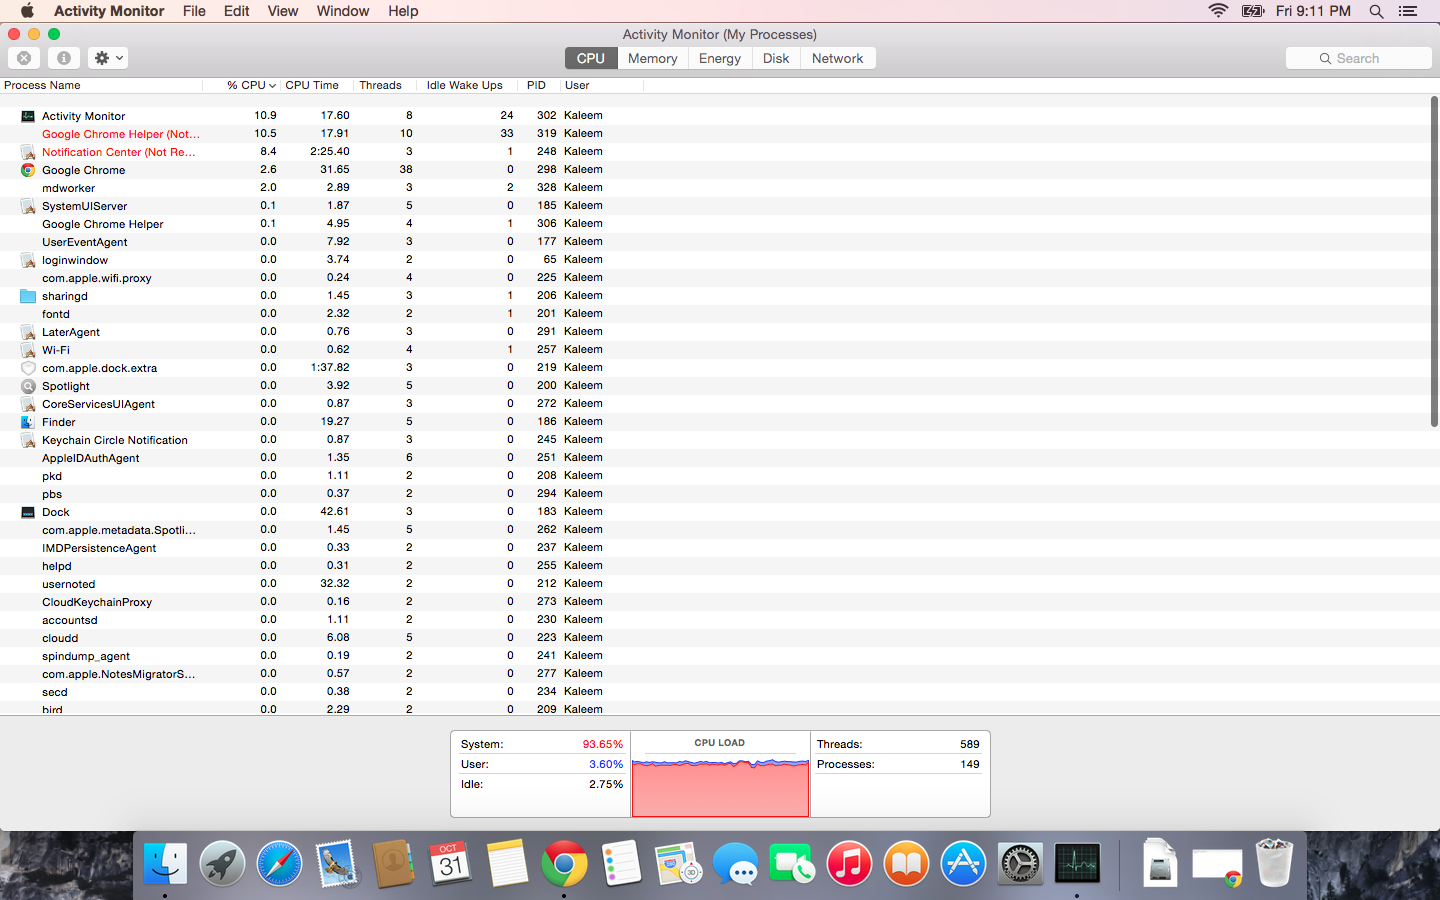The image size is (1440, 900).
Task: Click the vertical scrollbar of process list
Action: [x=1434, y=262]
